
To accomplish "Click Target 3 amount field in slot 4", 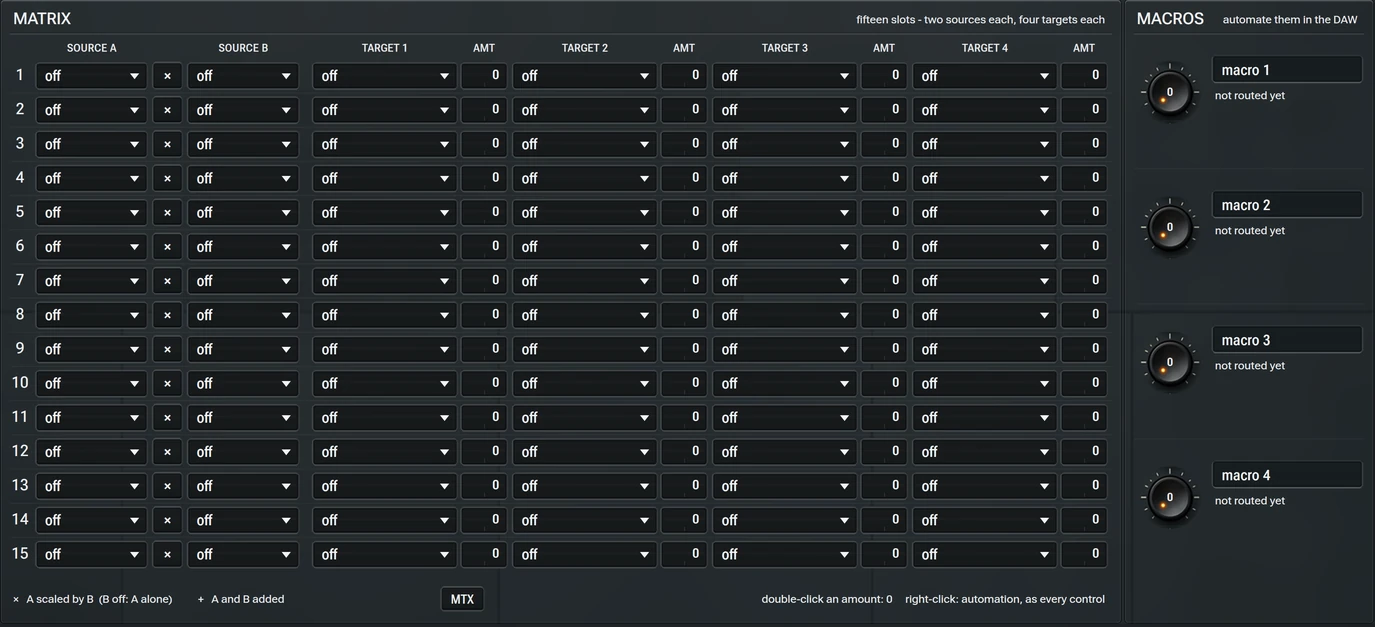I will pos(884,178).
